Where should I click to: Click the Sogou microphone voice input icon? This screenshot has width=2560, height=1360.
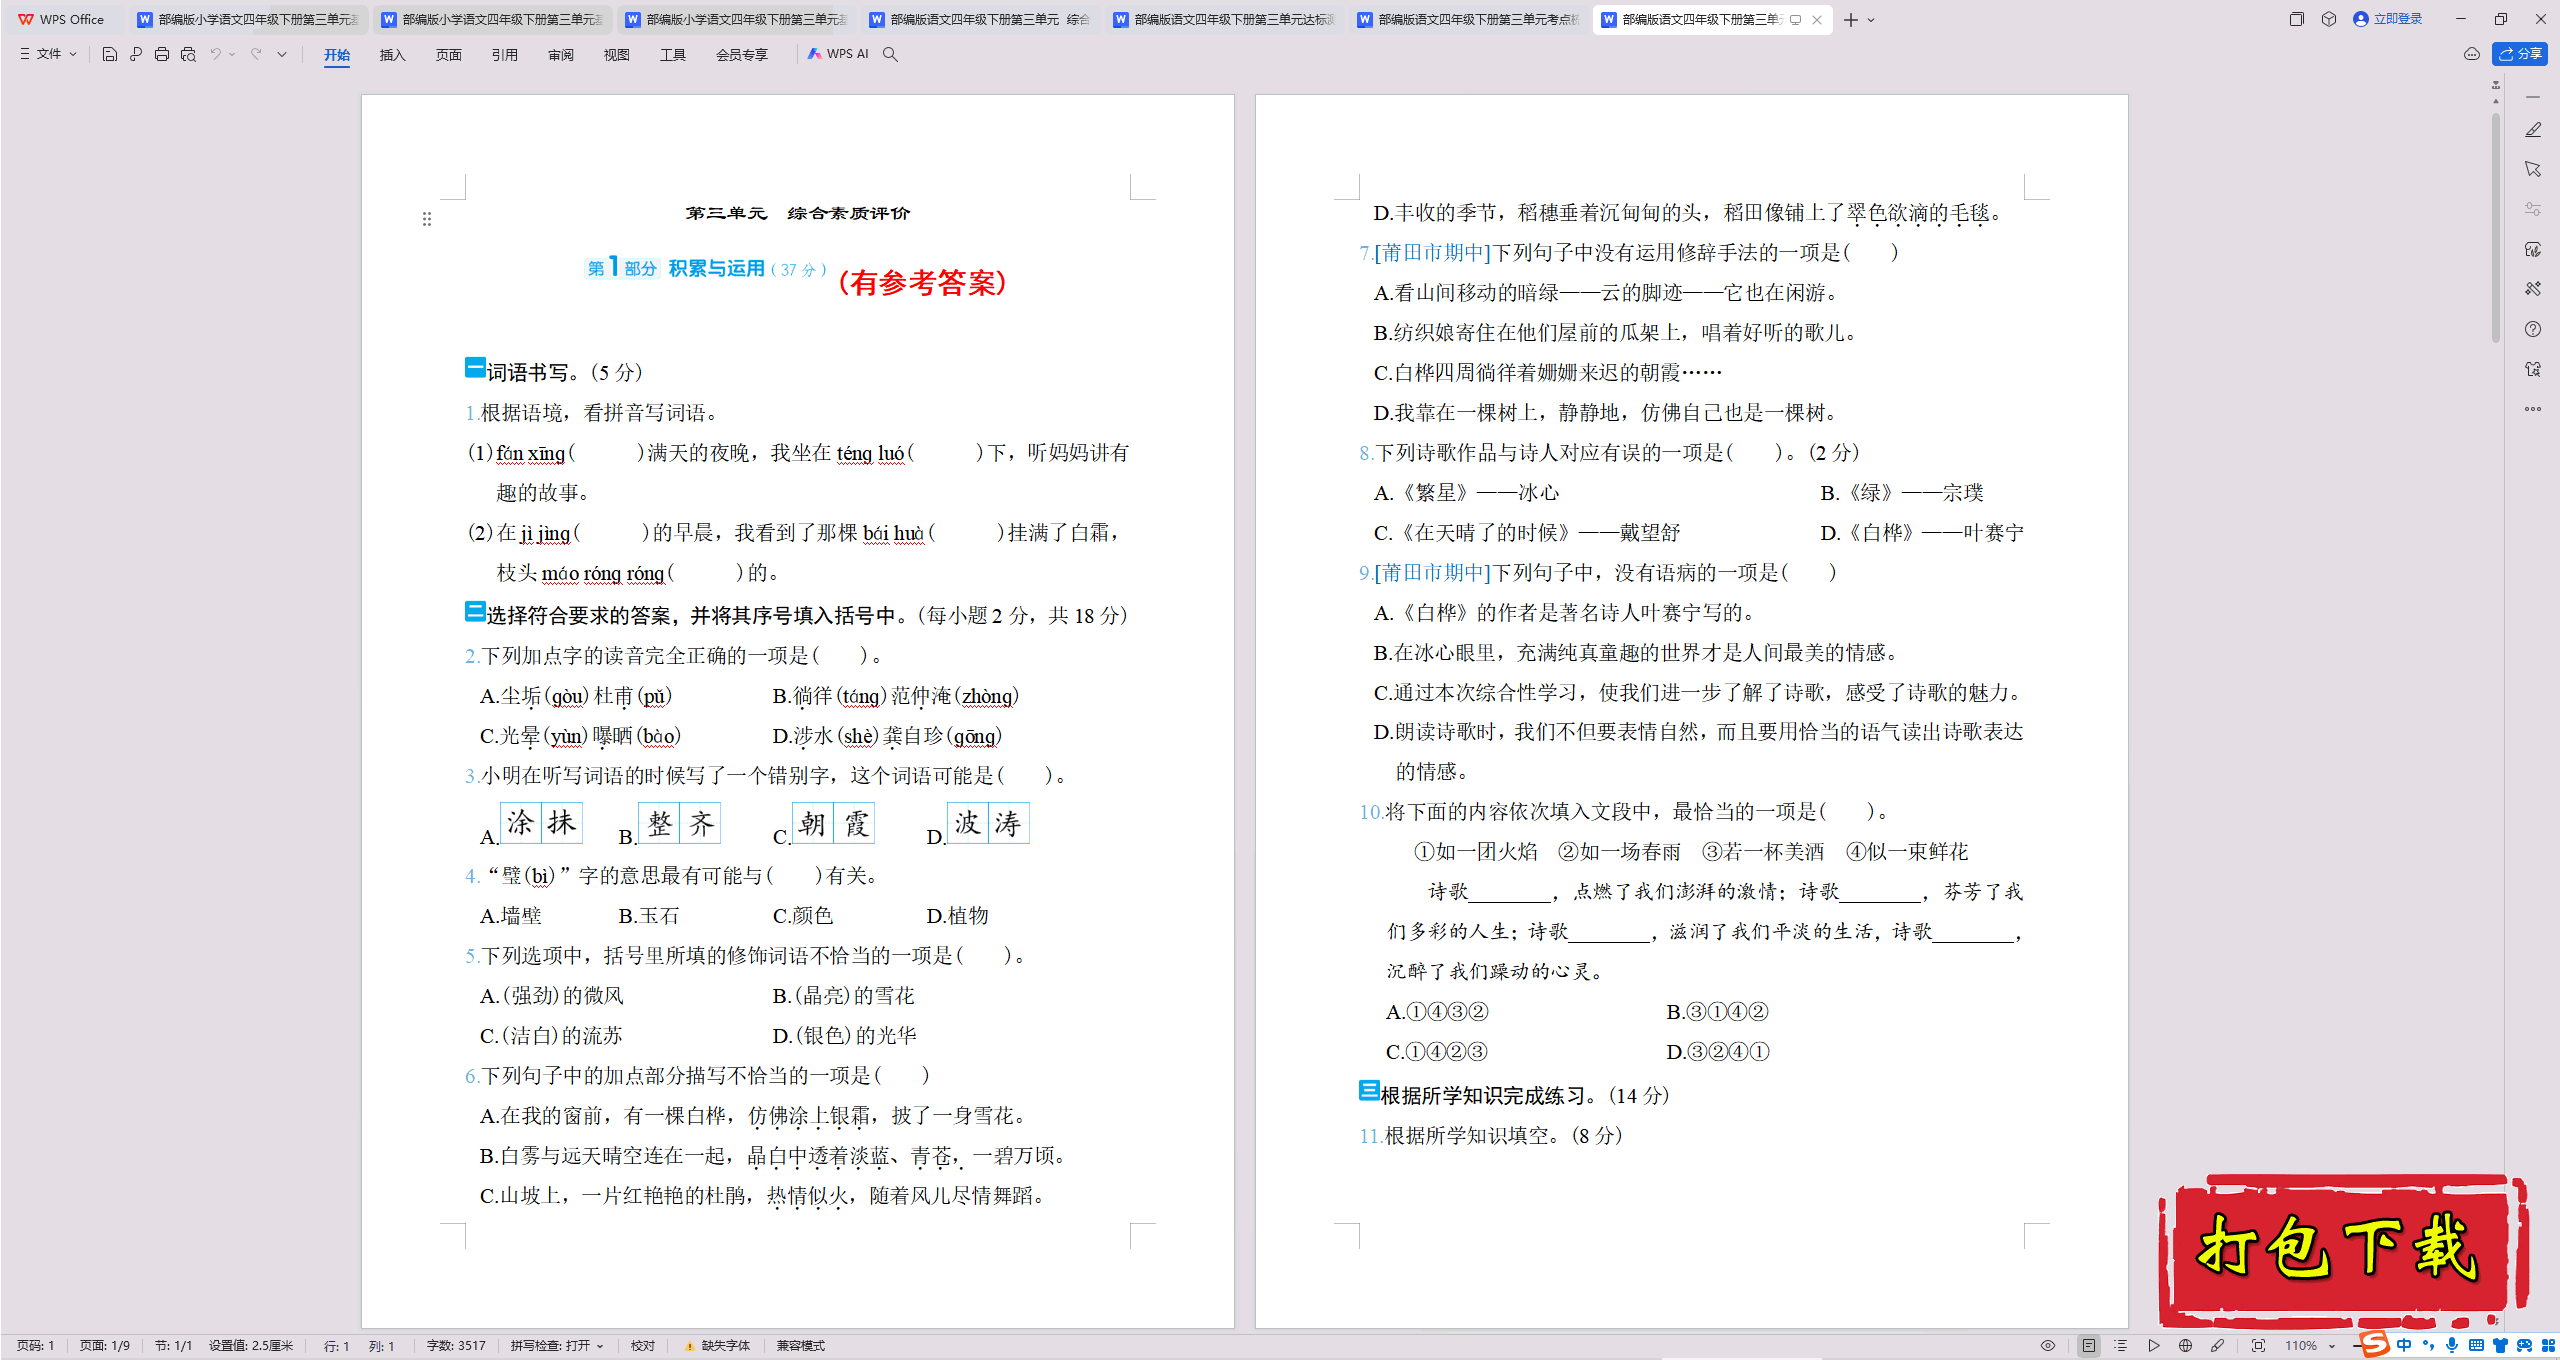point(2451,1346)
